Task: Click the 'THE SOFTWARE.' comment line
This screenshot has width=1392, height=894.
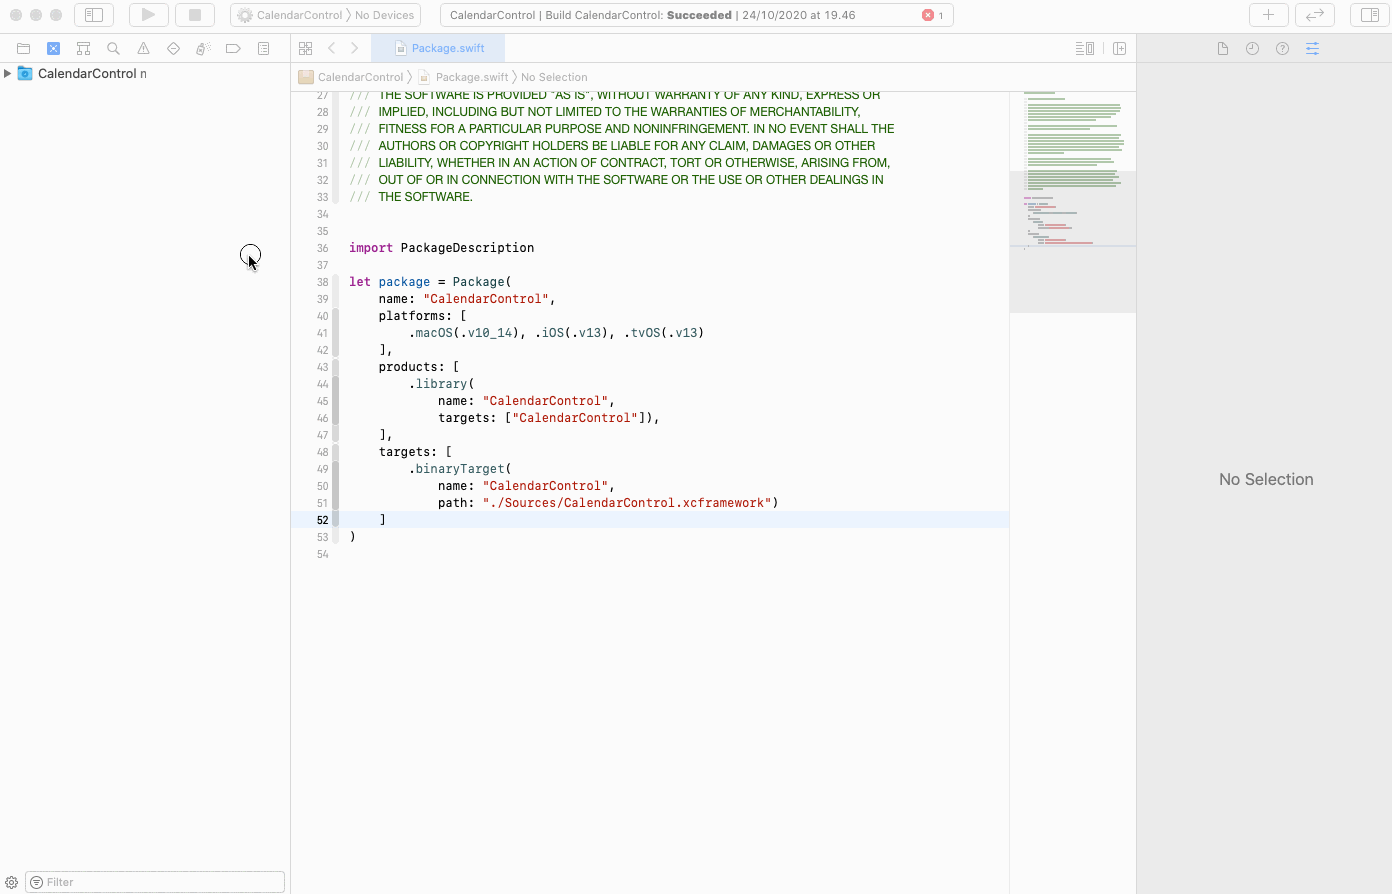Action: pyautogui.click(x=425, y=197)
